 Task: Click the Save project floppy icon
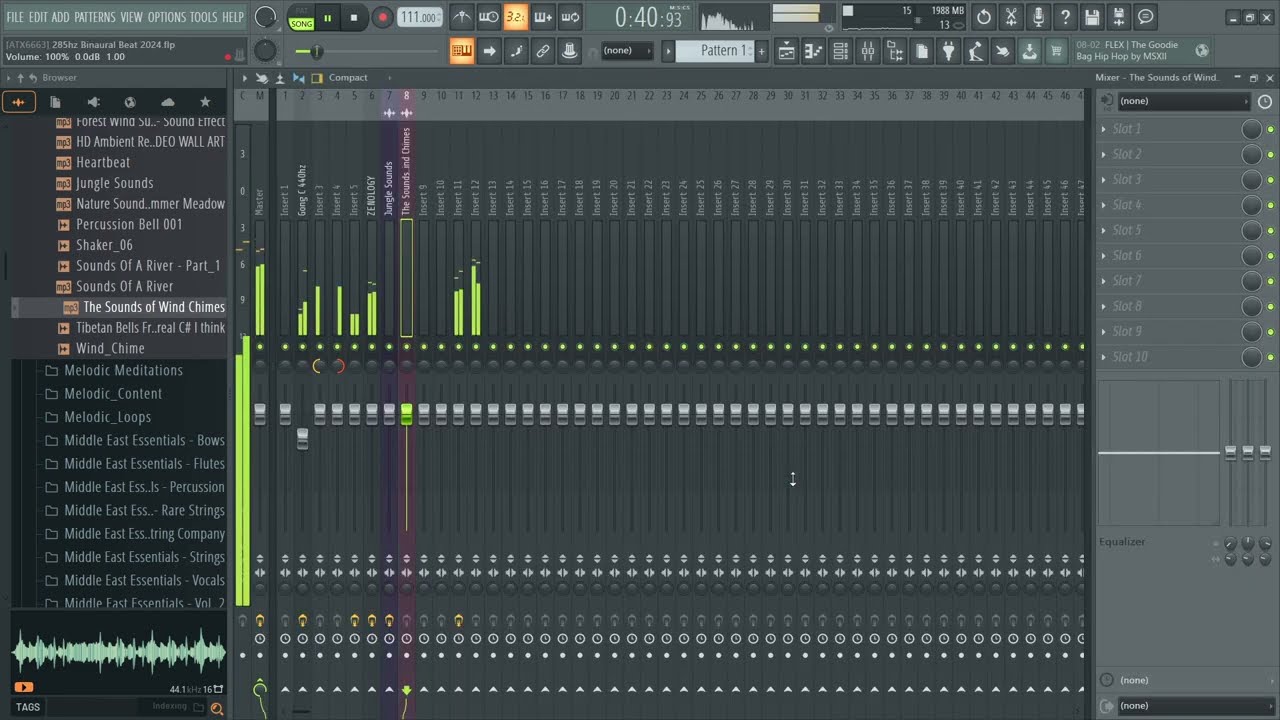point(1092,17)
